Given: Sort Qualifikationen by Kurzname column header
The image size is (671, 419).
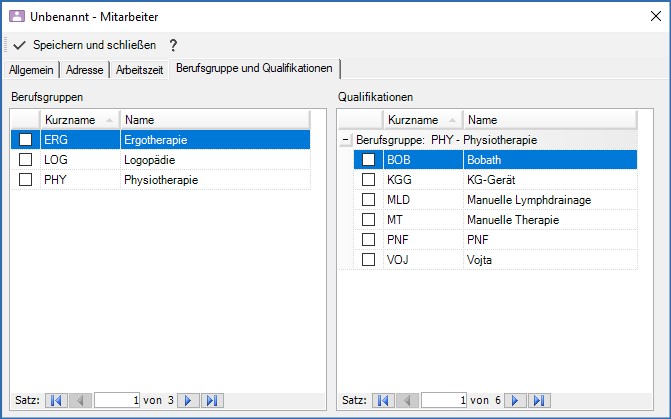Looking at the screenshot, I should (x=423, y=120).
